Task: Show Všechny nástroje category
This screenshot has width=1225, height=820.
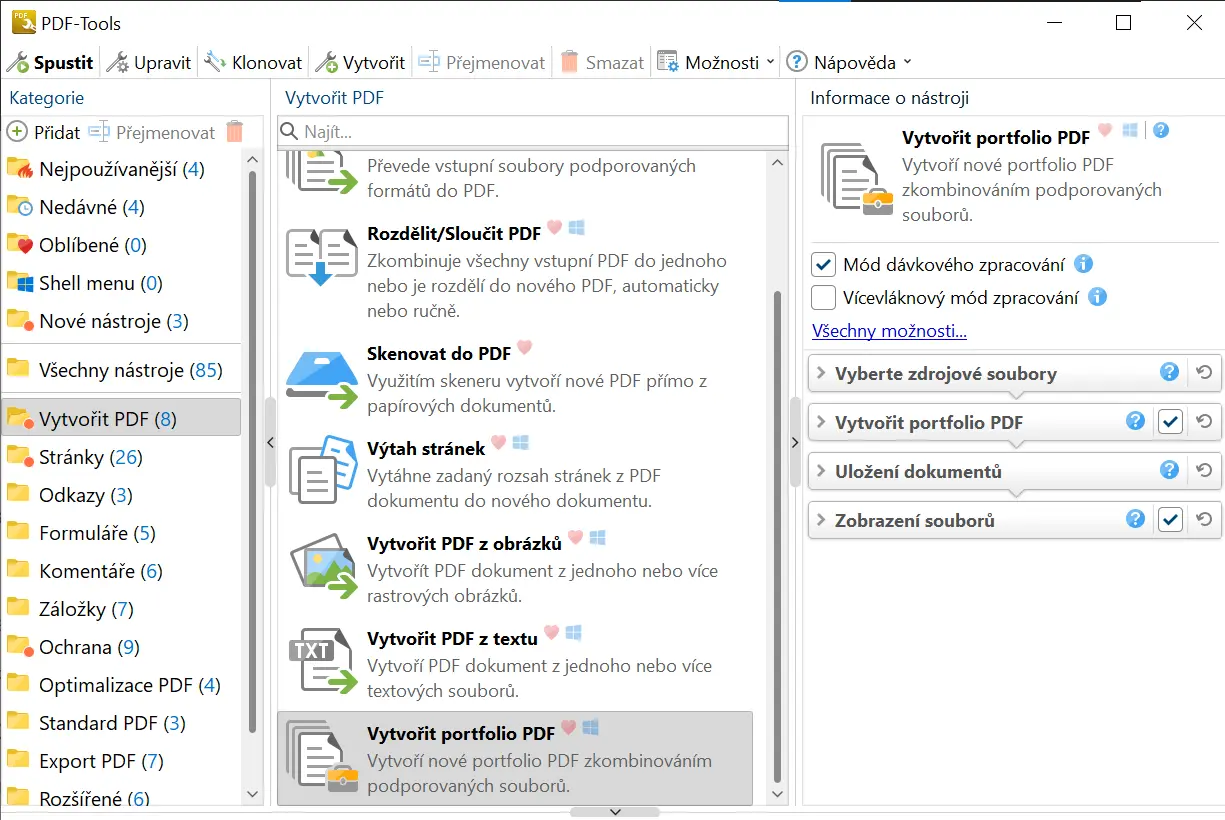Action: [122, 370]
